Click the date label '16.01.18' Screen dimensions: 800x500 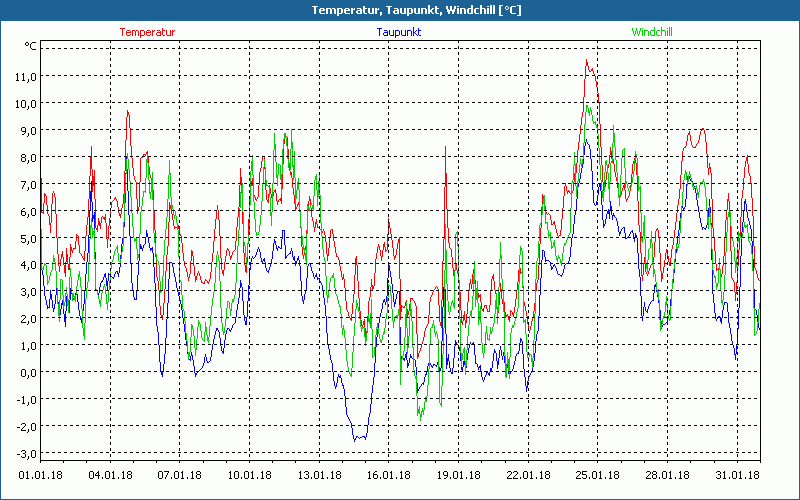(389, 475)
